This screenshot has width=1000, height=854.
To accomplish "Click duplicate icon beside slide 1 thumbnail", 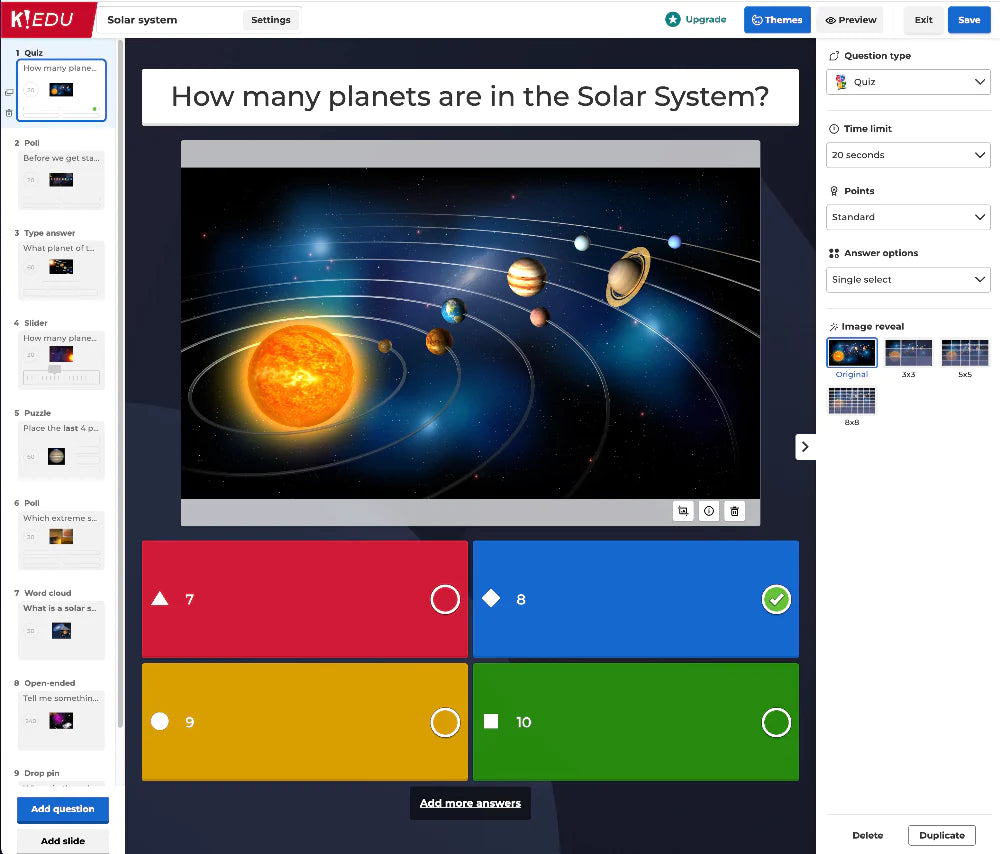I will click(9, 92).
